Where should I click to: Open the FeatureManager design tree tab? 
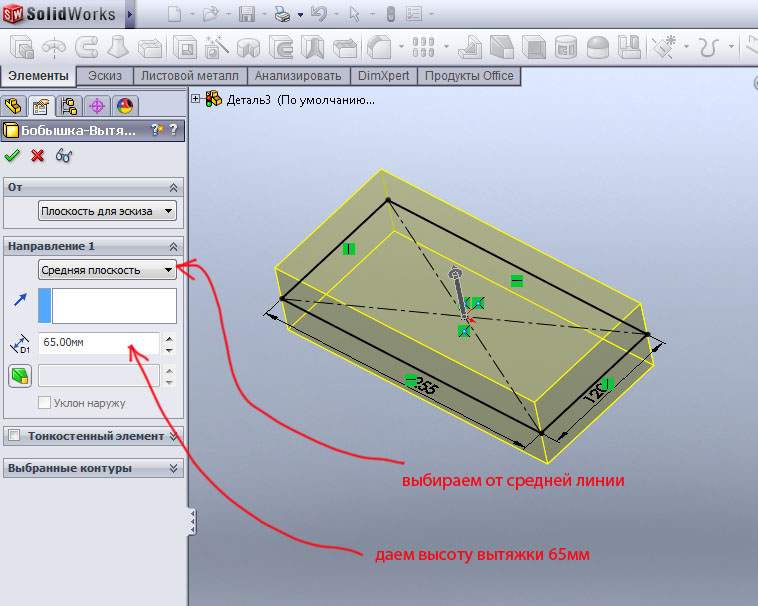(x=14, y=106)
